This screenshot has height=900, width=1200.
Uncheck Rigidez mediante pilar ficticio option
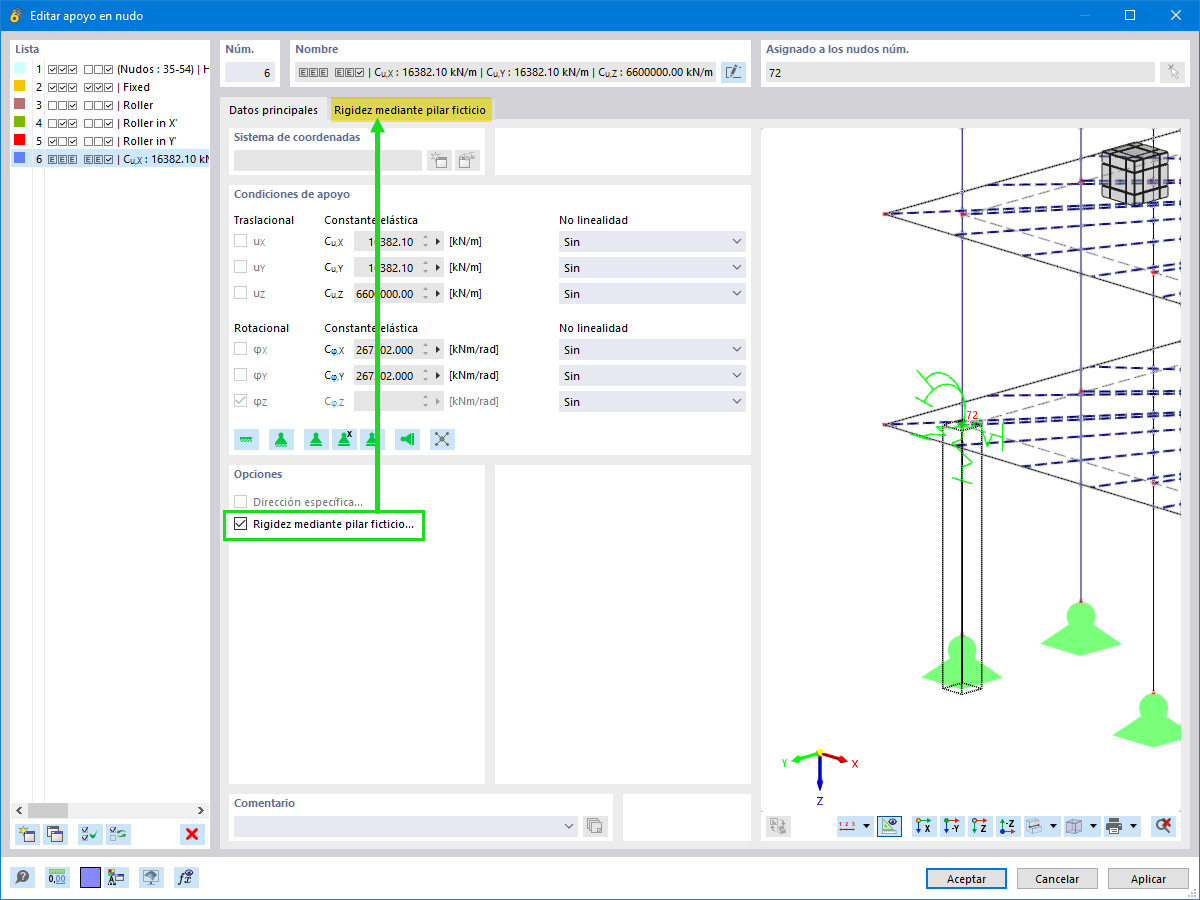coord(240,524)
